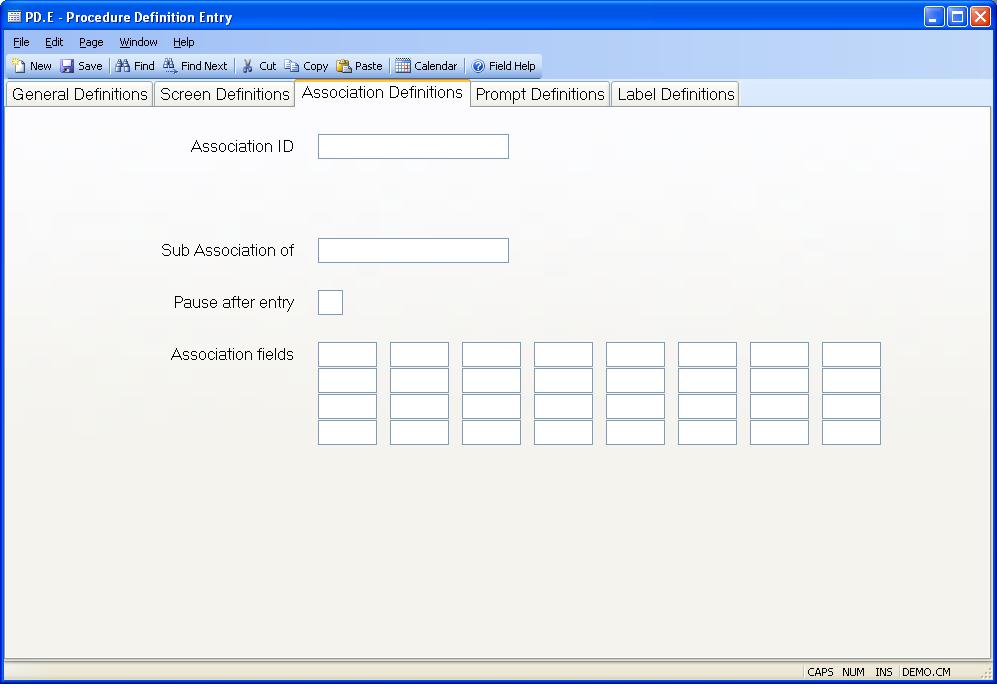This screenshot has width=997, height=689.
Task: Click the last cell in bottom Association fields row
Action: (x=851, y=433)
